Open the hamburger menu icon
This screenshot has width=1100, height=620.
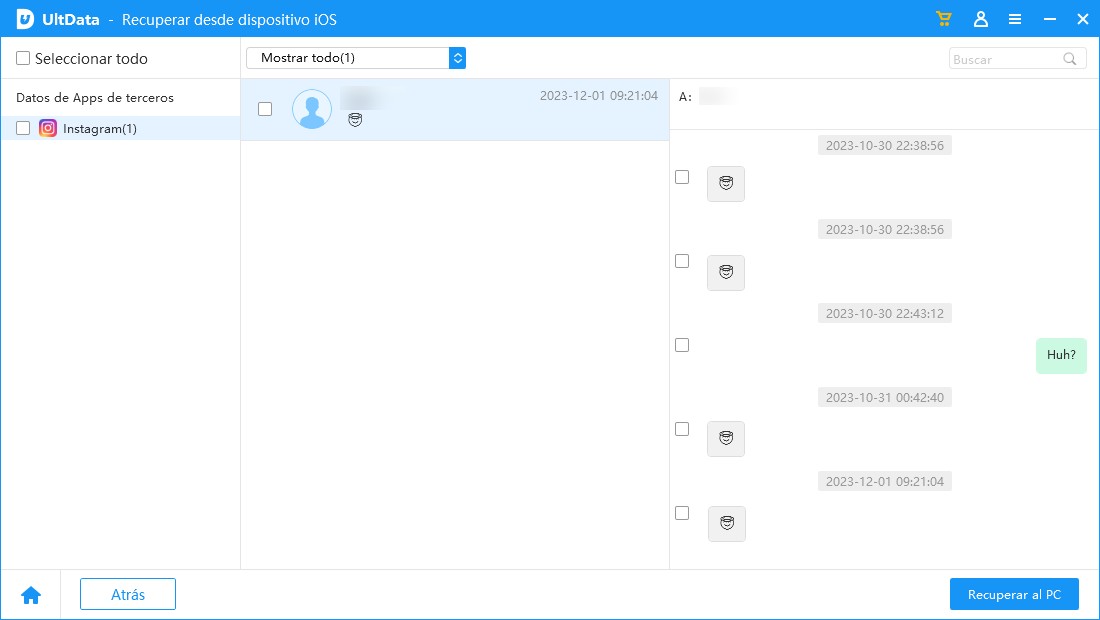[1014, 19]
